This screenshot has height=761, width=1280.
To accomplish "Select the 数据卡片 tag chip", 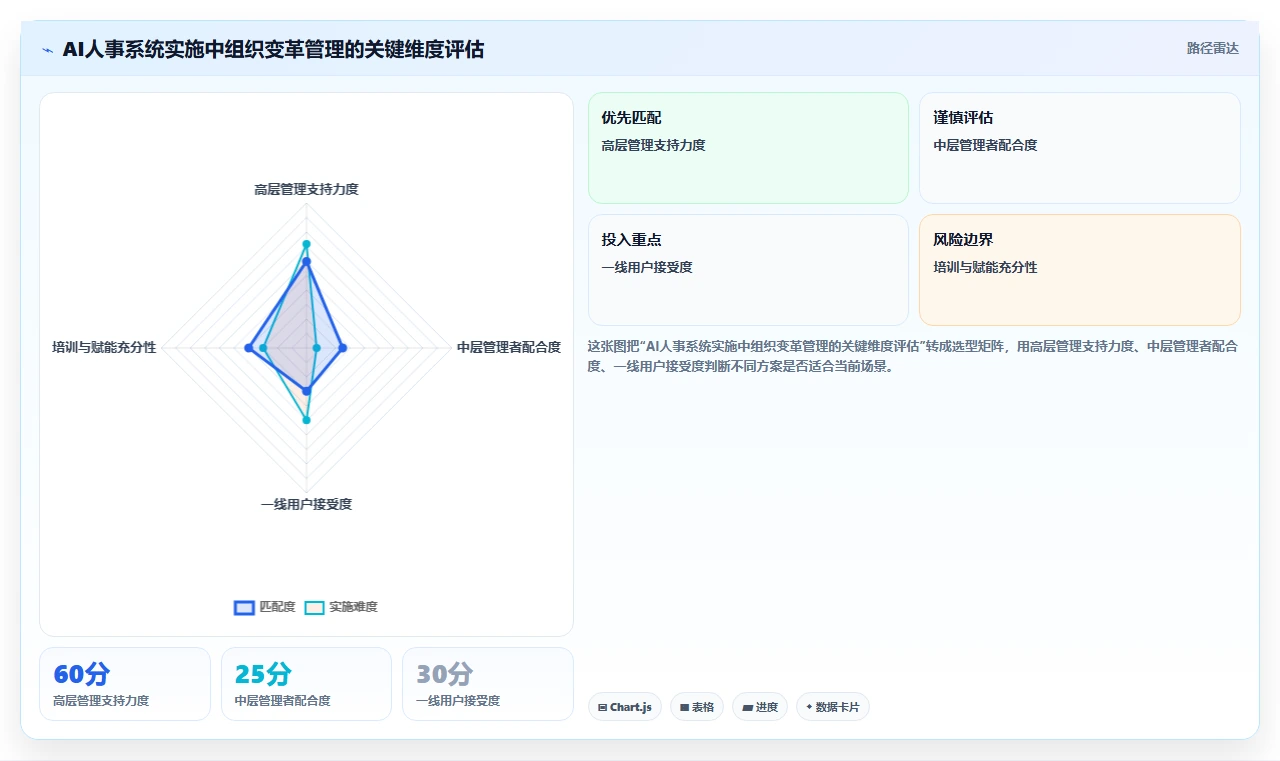I will (x=833, y=707).
